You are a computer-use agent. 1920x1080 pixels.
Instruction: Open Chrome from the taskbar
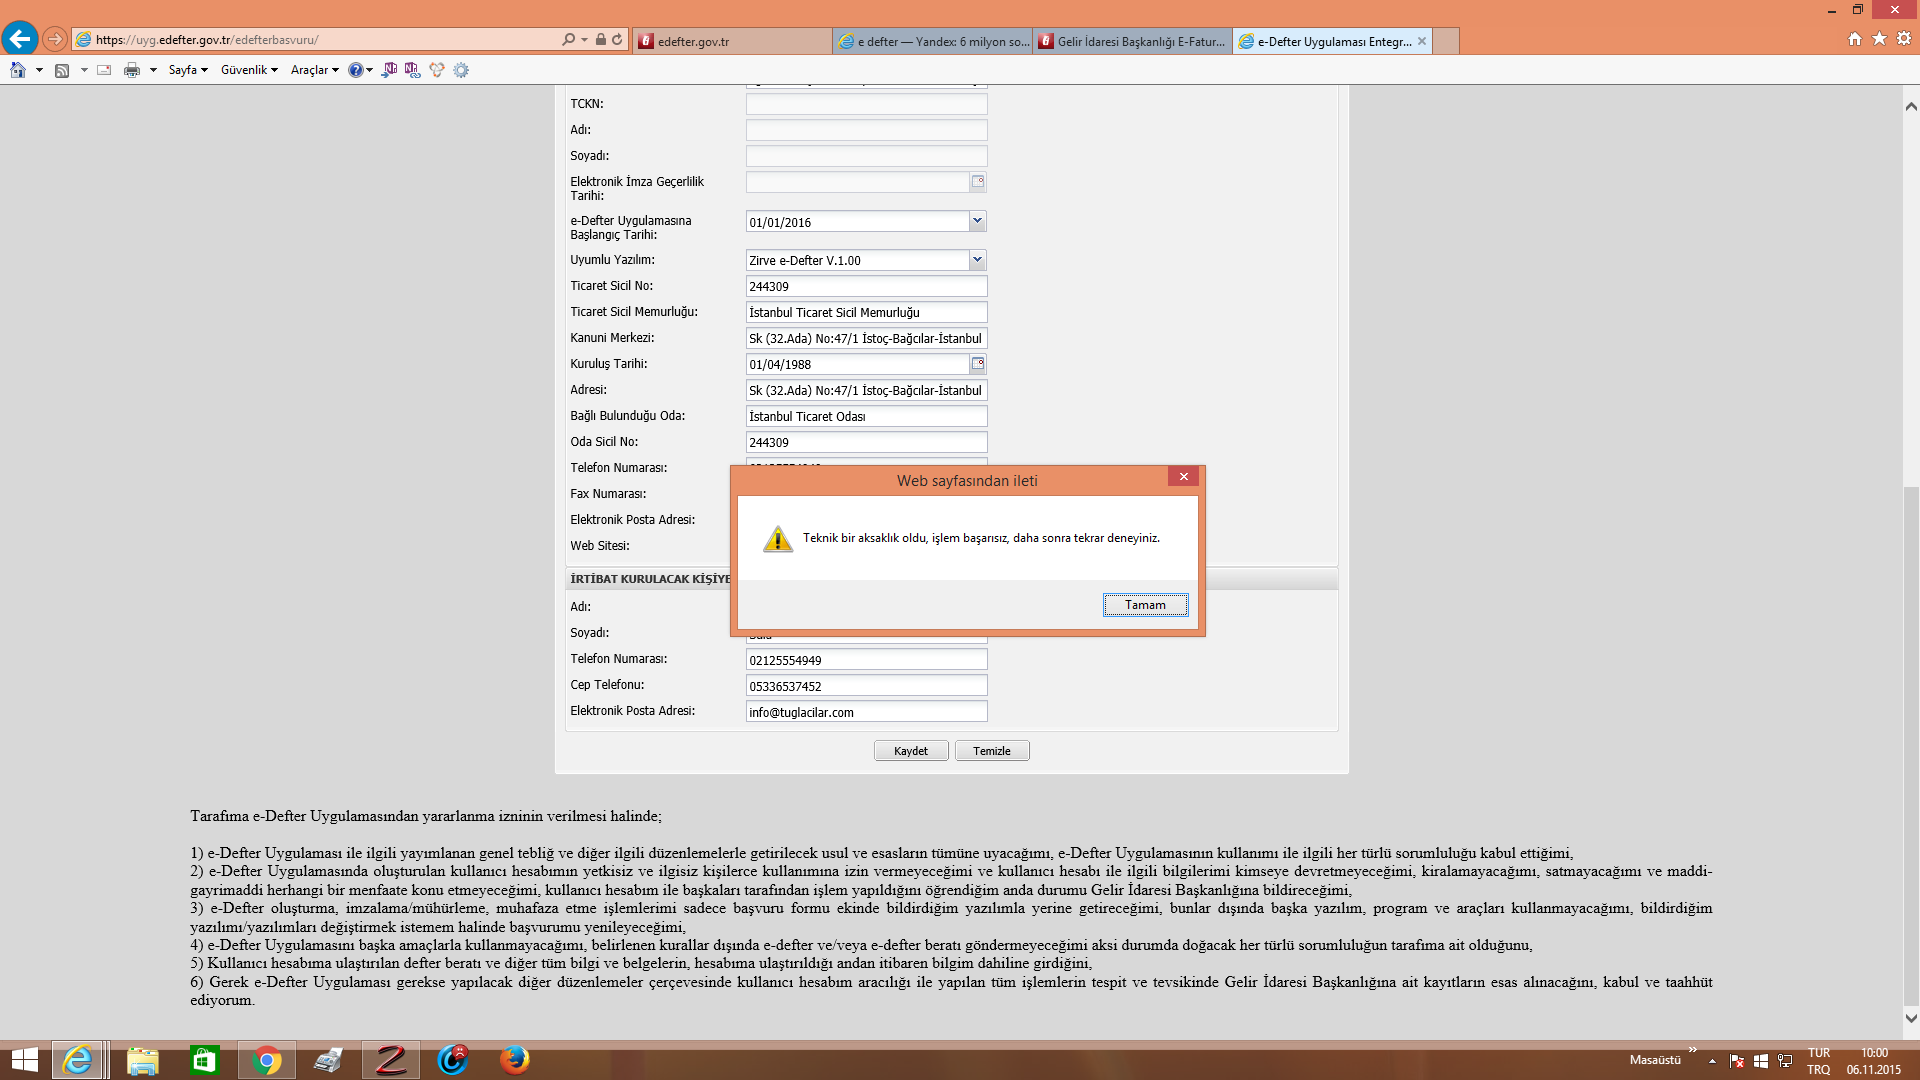click(266, 1060)
